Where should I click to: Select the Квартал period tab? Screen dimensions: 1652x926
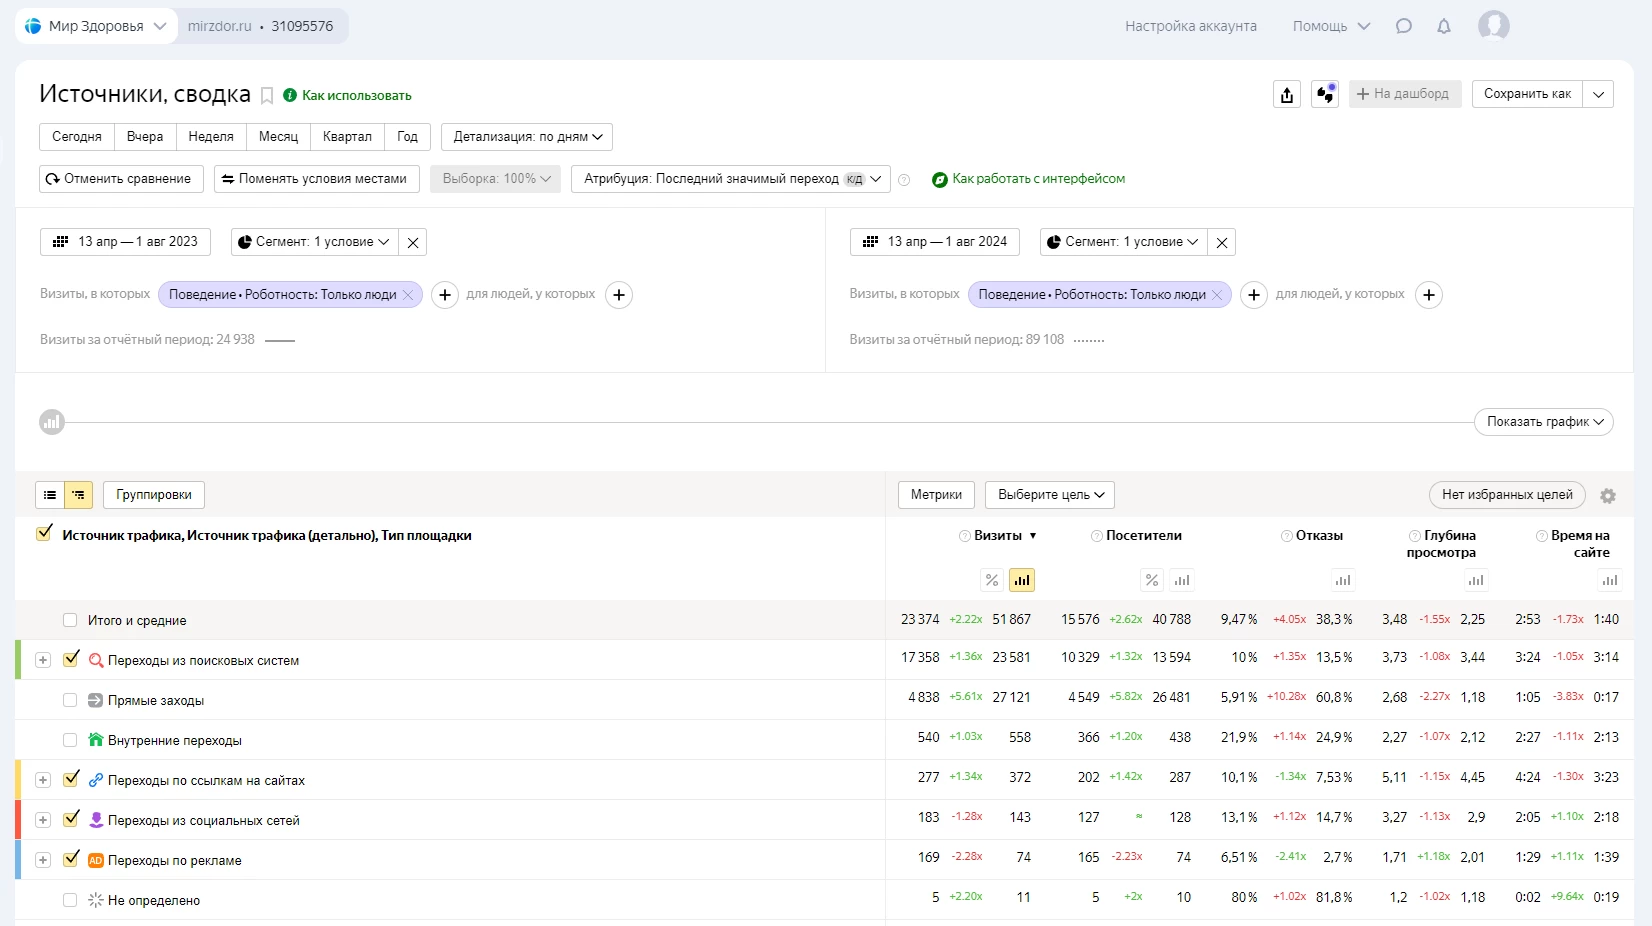pyautogui.click(x=347, y=137)
